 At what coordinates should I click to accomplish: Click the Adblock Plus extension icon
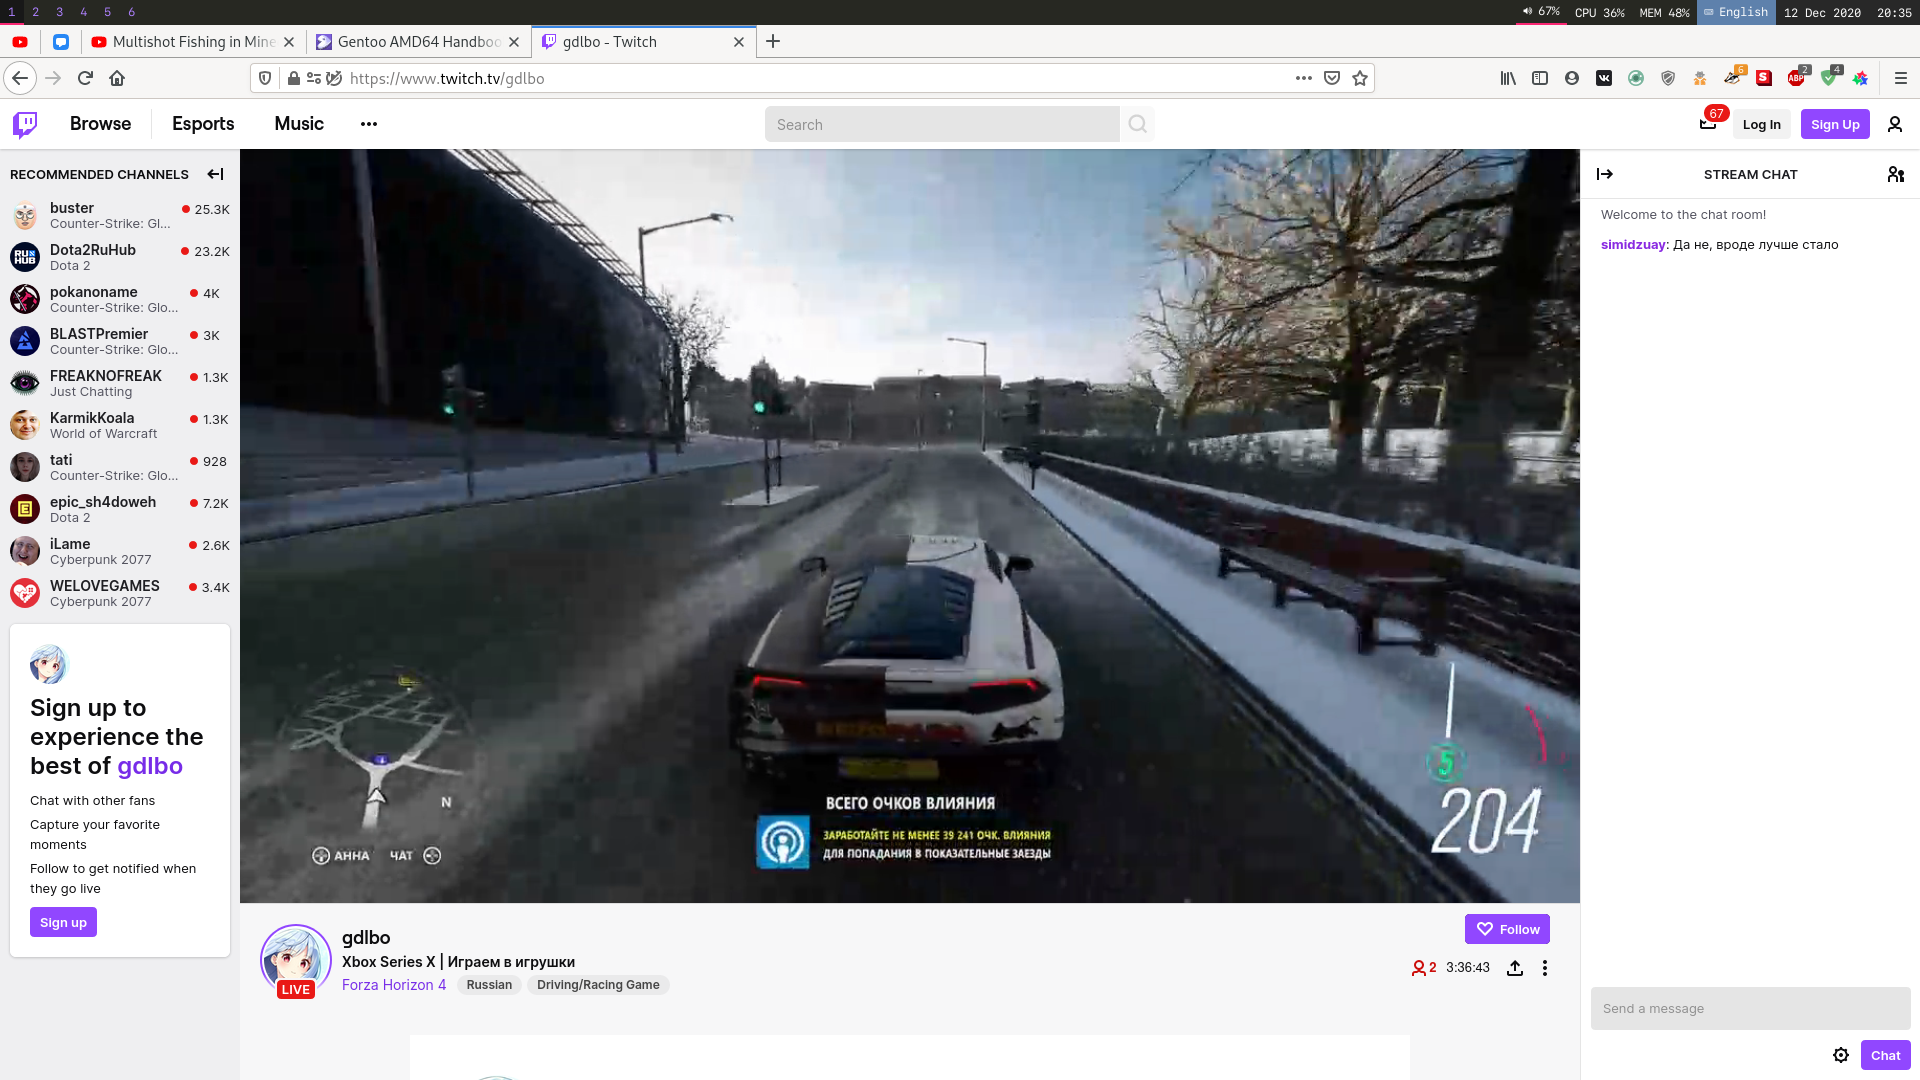tap(1797, 78)
